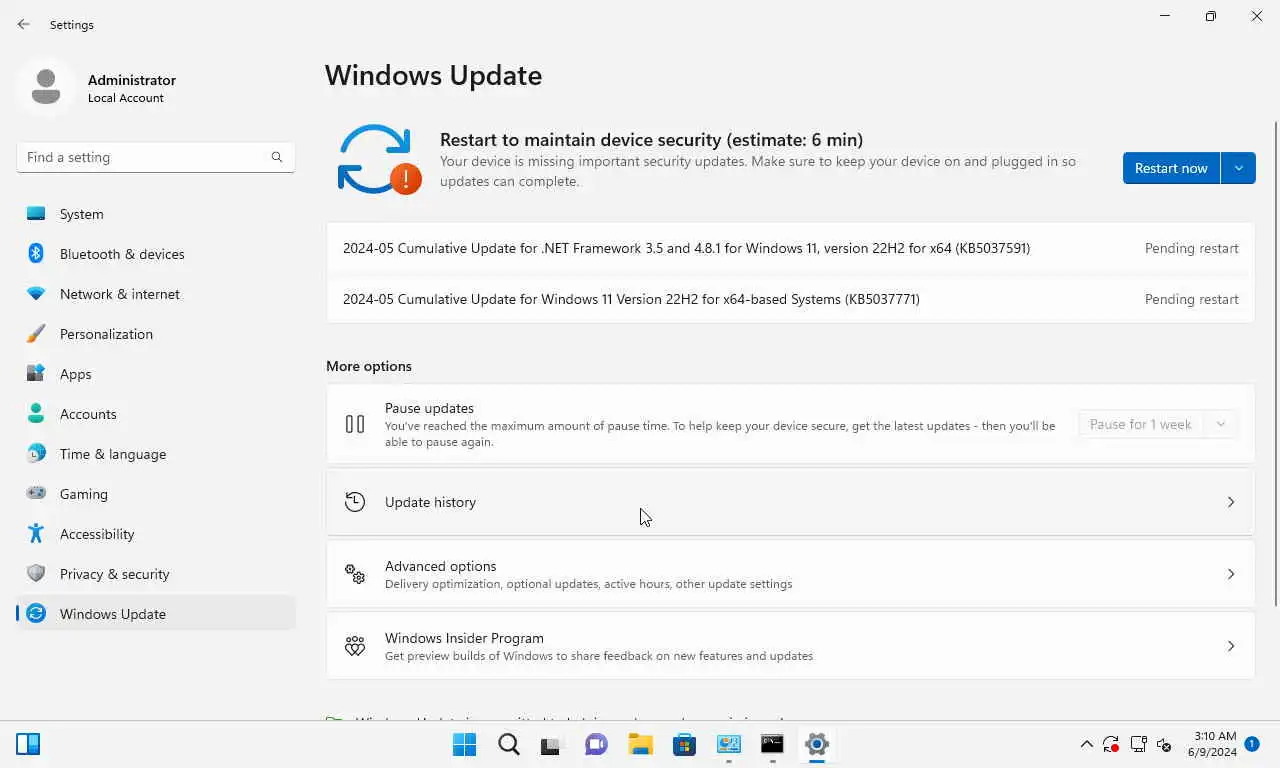Viewport: 1280px width, 768px height.
Task: Open Windows Insider Program page
Action: point(790,646)
